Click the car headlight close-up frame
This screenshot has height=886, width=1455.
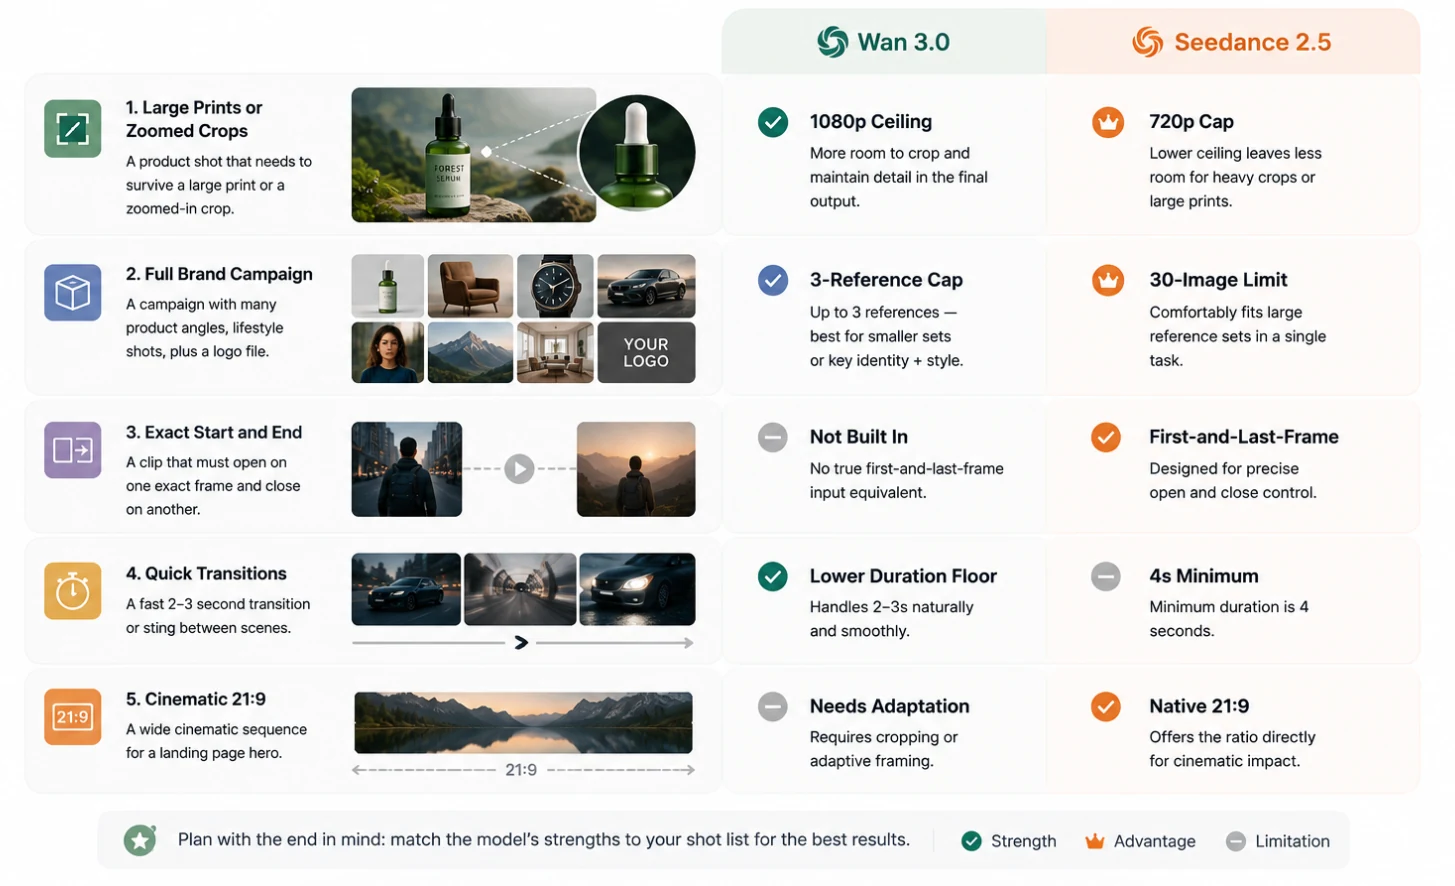coord(637,589)
